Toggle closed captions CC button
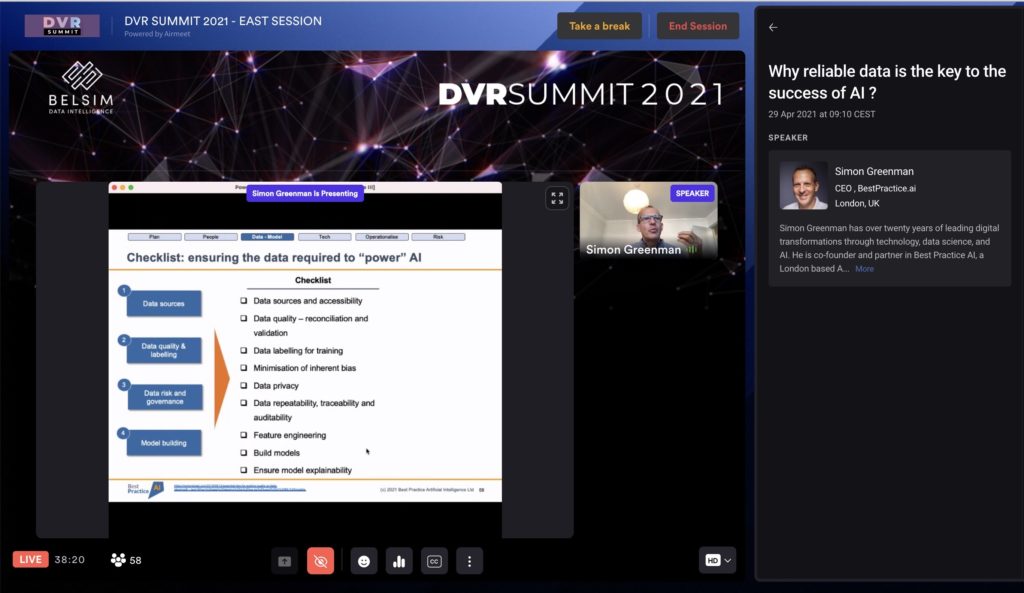The width and height of the screenshot is (1024, 593). 434,561
